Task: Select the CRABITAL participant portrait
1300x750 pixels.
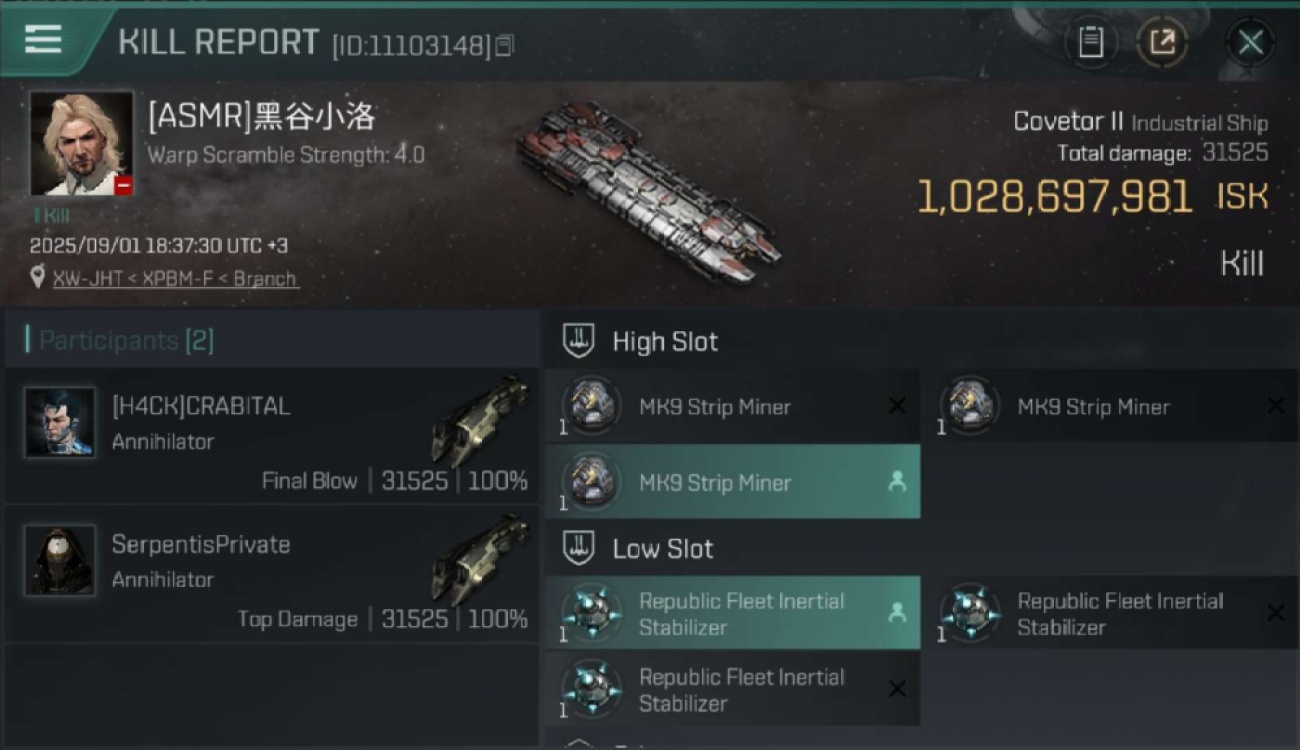Action: click(x=60, y=422)
